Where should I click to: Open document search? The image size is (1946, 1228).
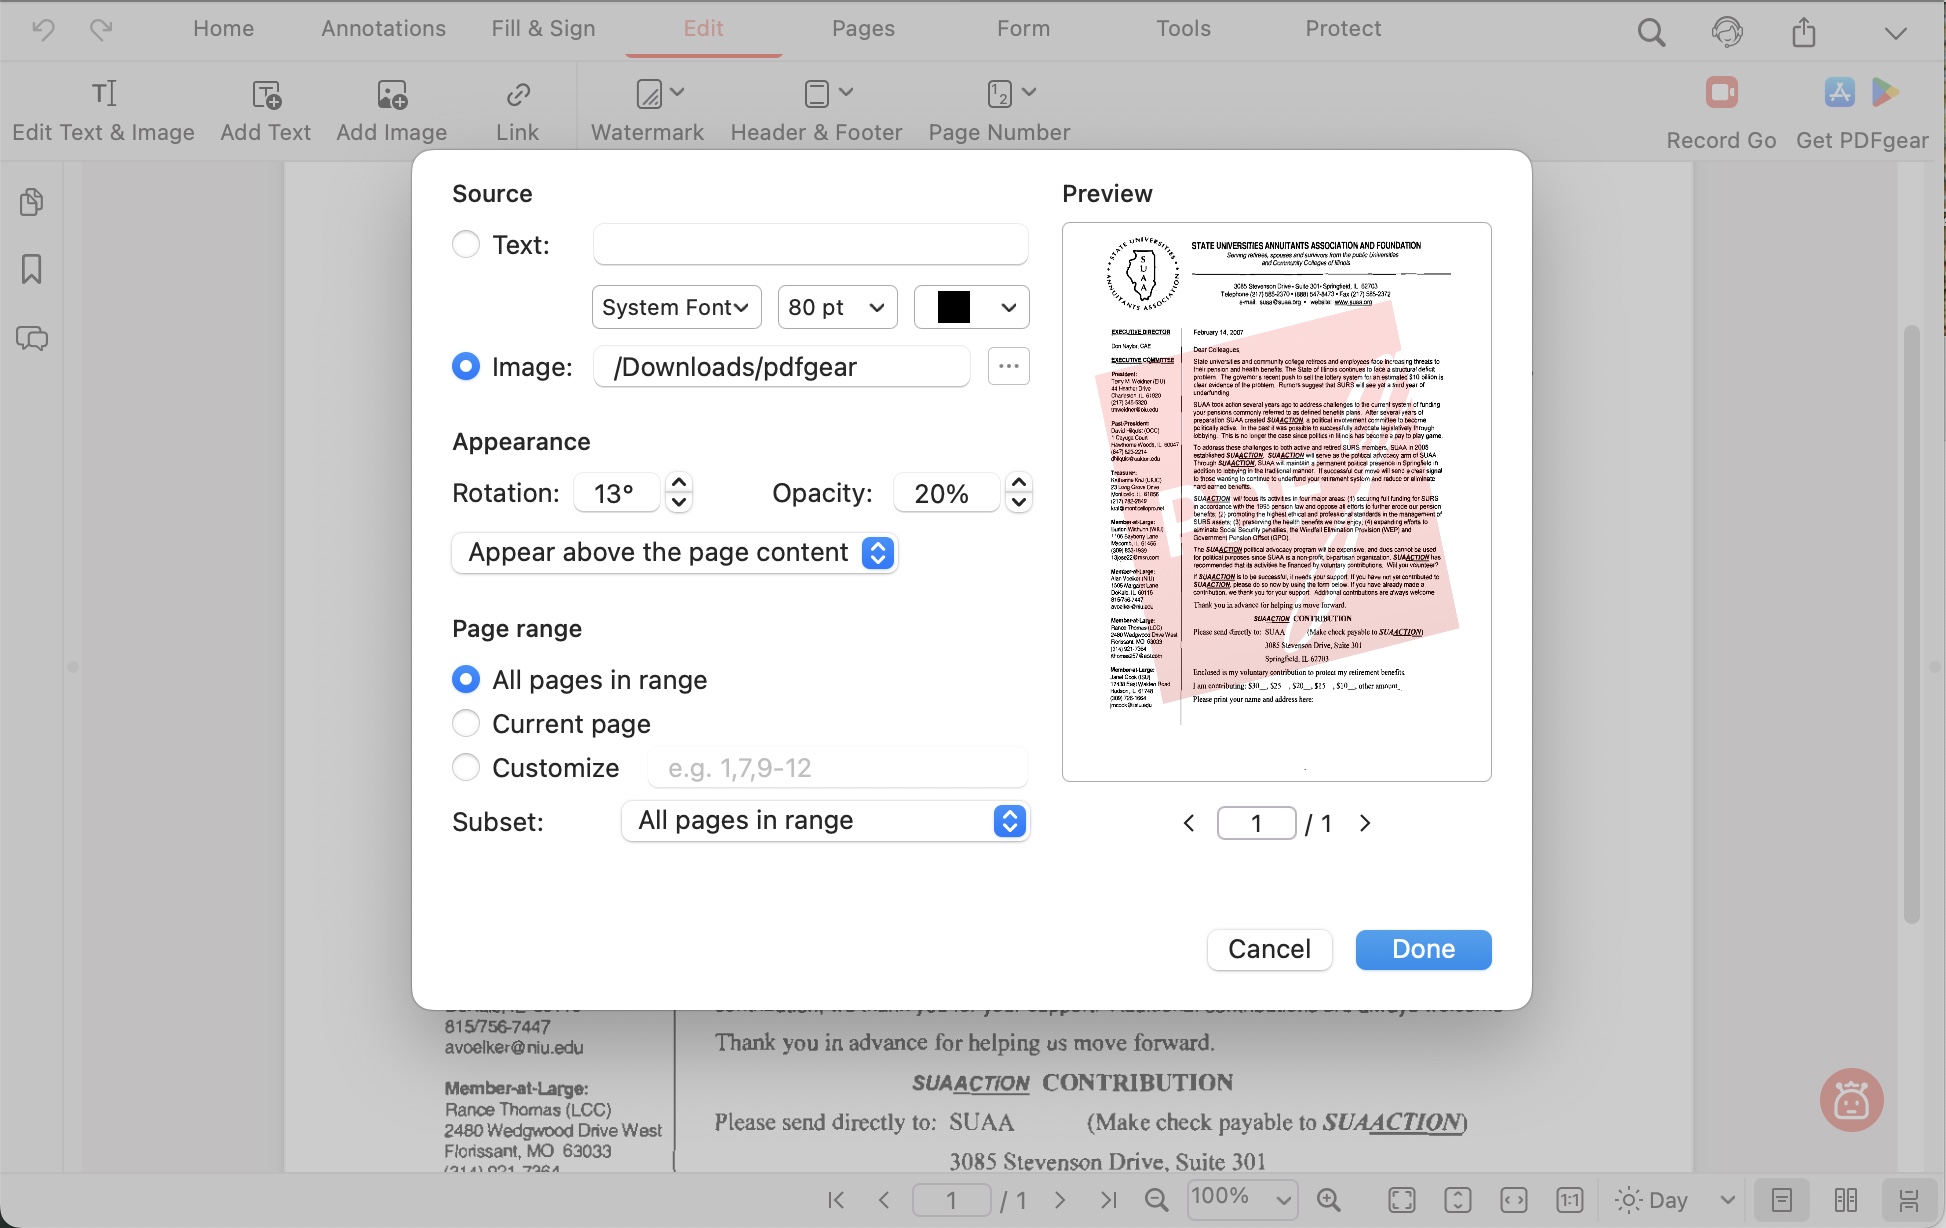pyautogui.click(x=1651, y=31)
